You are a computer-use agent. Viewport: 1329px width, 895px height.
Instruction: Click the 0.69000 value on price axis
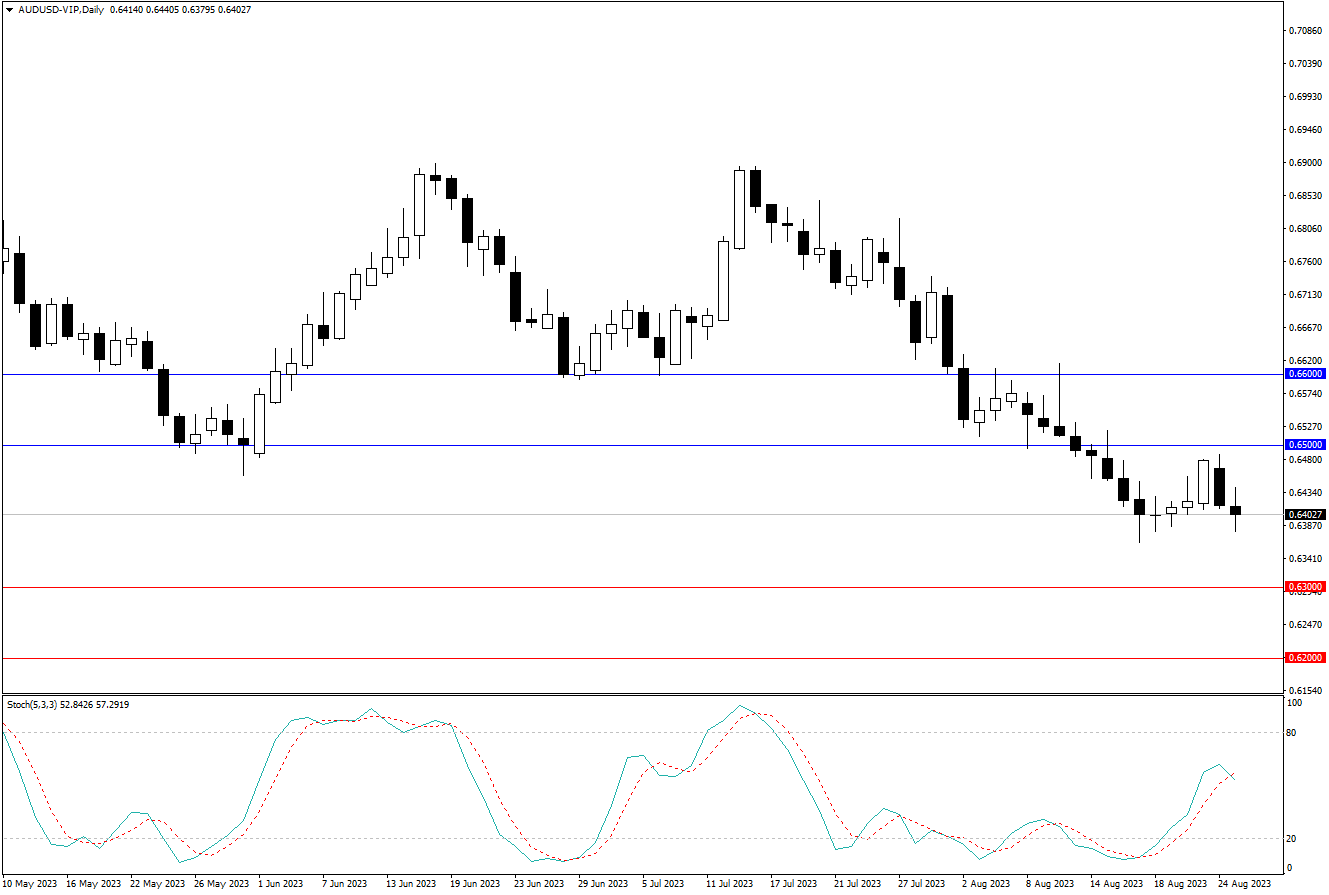(x=1303, y=162)
